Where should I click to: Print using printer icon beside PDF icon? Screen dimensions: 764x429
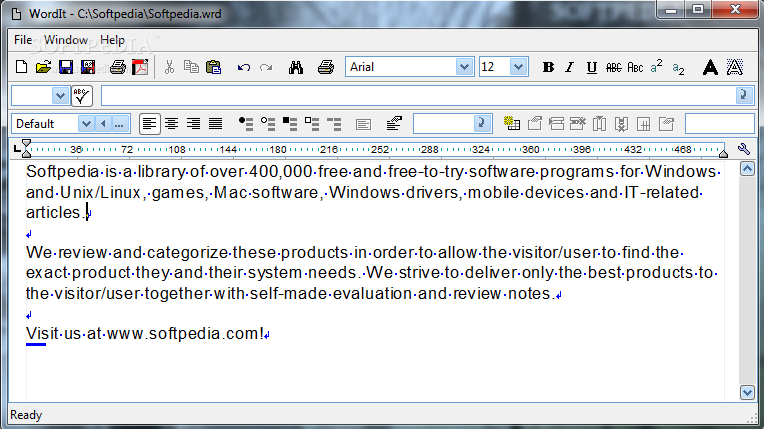[x=117, y=67]
